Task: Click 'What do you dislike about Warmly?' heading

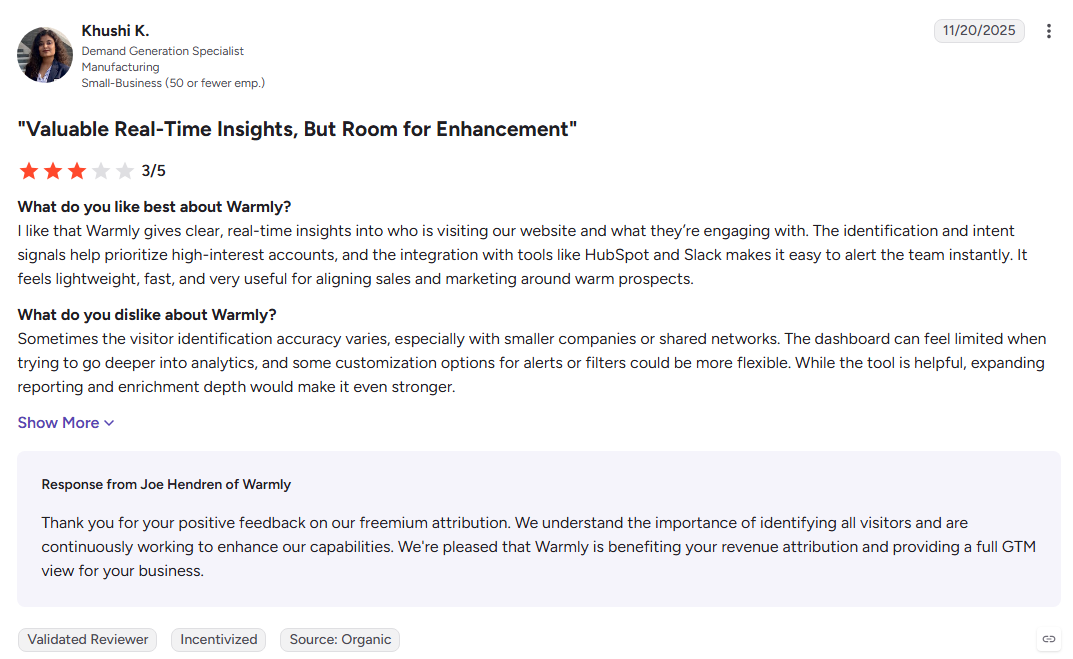Action: [x=147, y=315]
